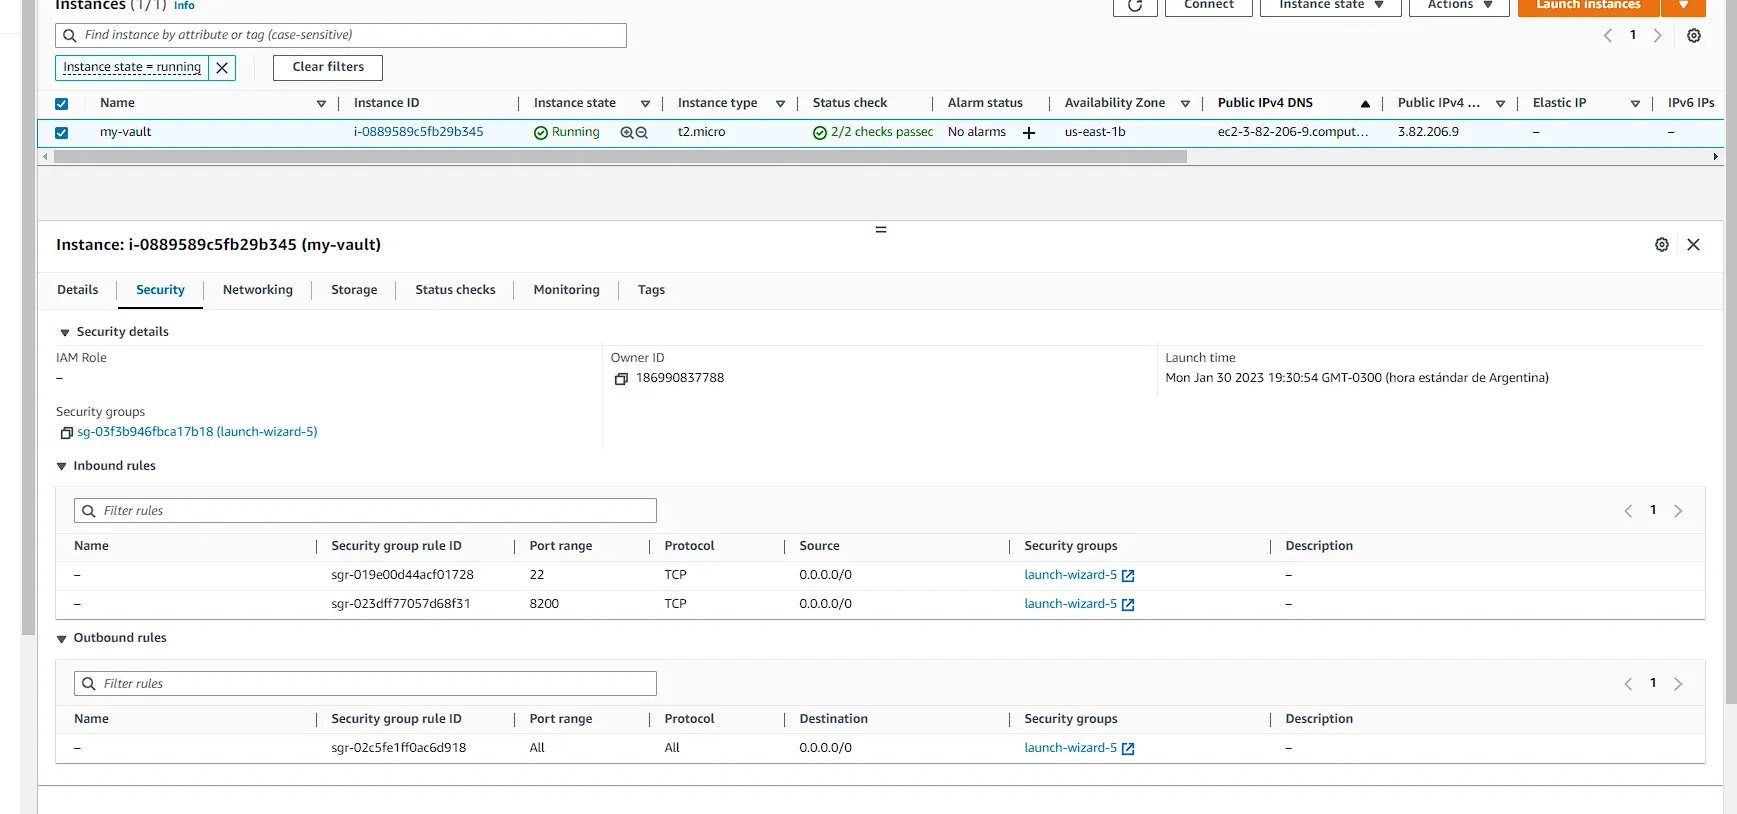This screenshot has height=814, width=1737.
Task: Collapse the Security details section
Action: pos(65,333)
